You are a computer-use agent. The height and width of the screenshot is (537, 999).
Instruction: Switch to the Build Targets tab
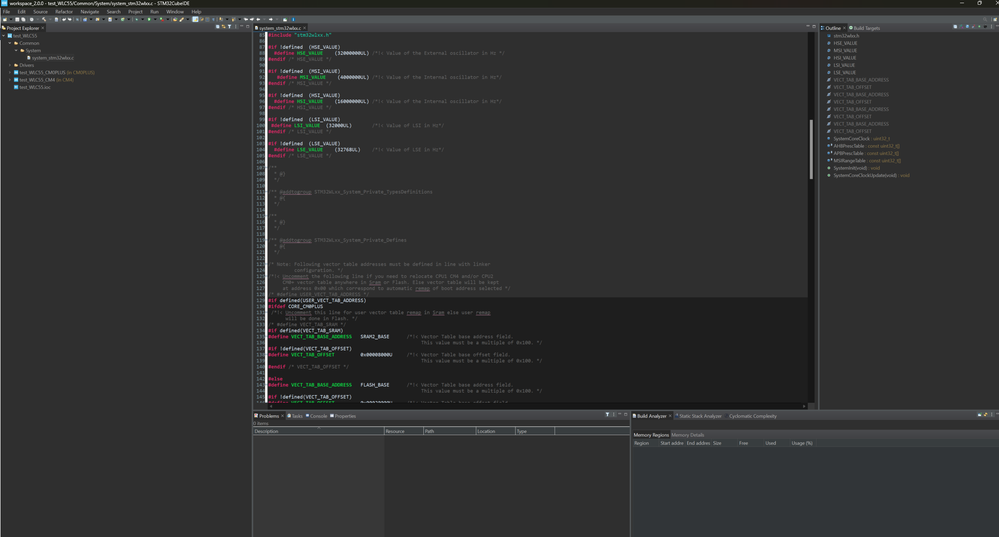865,28
